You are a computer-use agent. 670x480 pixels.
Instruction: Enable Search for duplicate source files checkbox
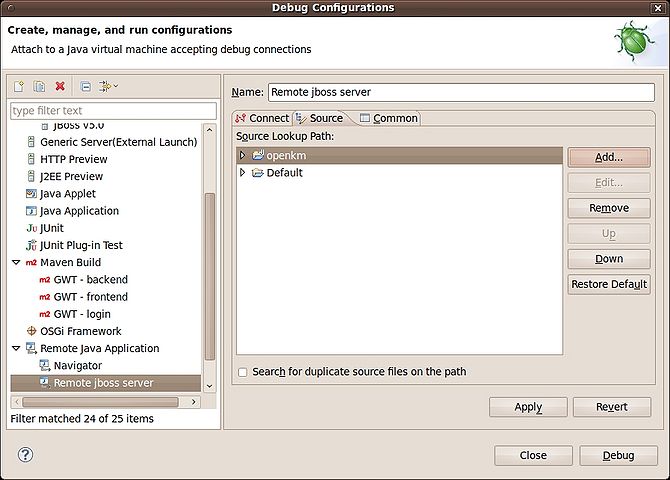click(242, 372)
